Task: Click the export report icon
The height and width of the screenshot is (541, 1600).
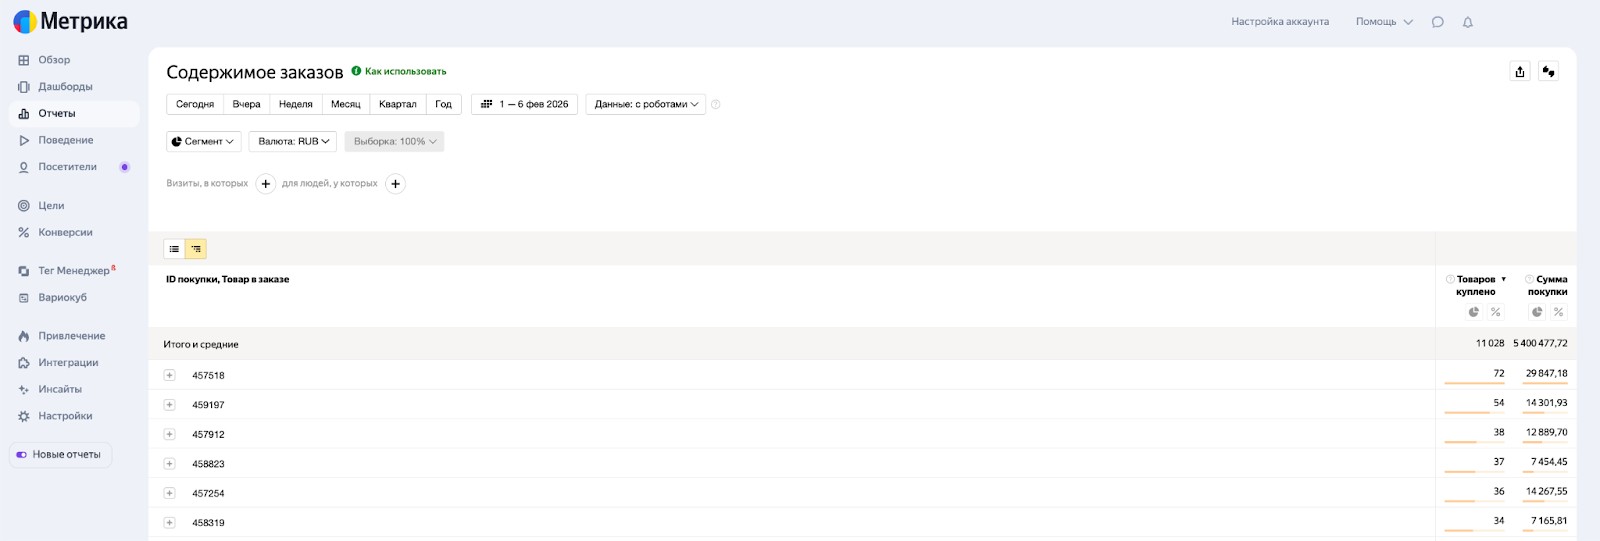Action: (x=1520, y=71)
